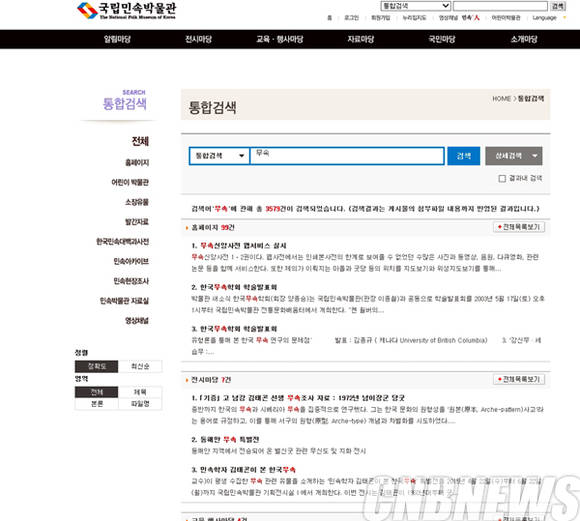This screenshot has width=580, height=521.
Task: Click the snippet starting 무속신앙사전 1-2권이다
Action: (x=365, y=263)
